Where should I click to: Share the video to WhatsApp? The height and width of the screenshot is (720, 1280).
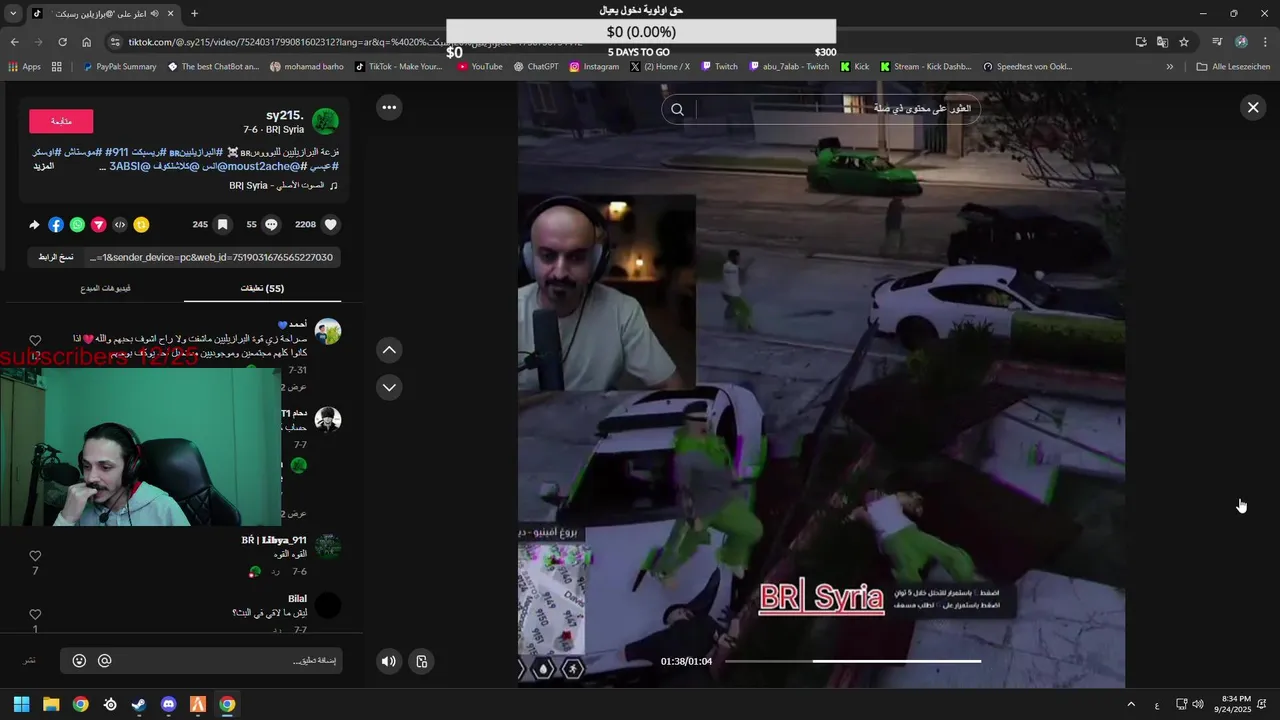77,225
